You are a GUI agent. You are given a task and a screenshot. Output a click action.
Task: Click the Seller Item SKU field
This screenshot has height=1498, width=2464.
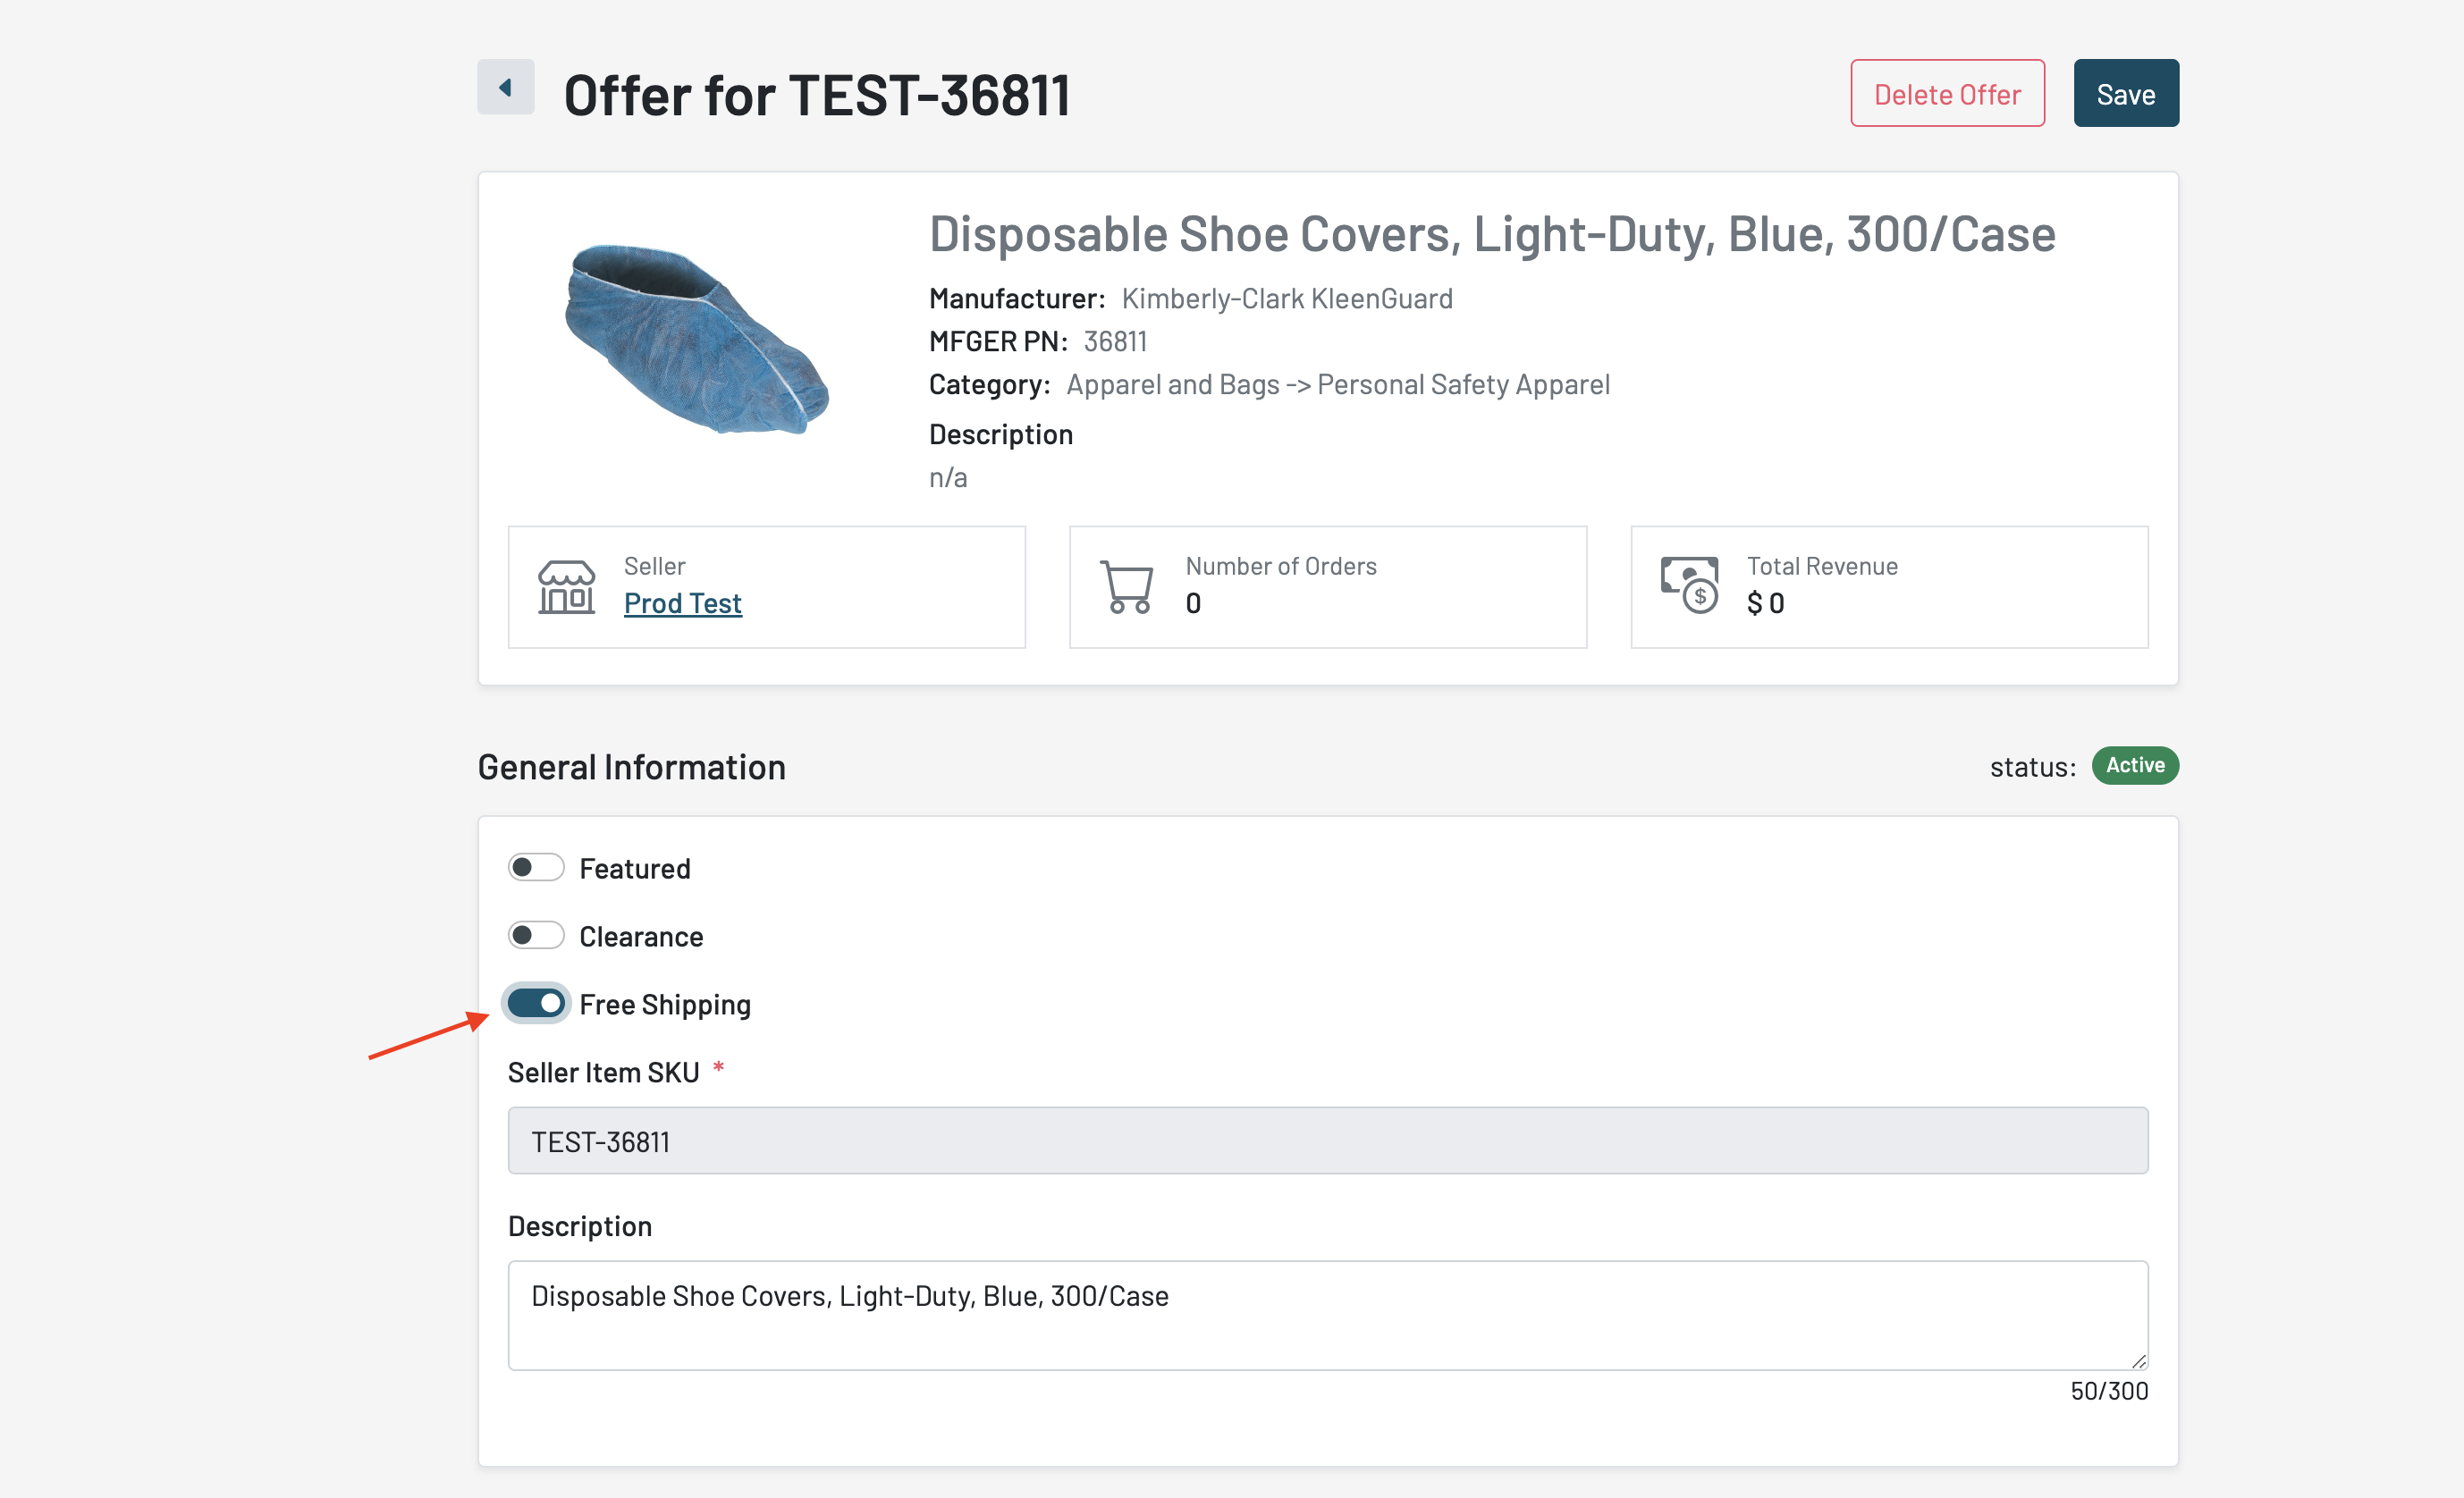[1327, 1141]
